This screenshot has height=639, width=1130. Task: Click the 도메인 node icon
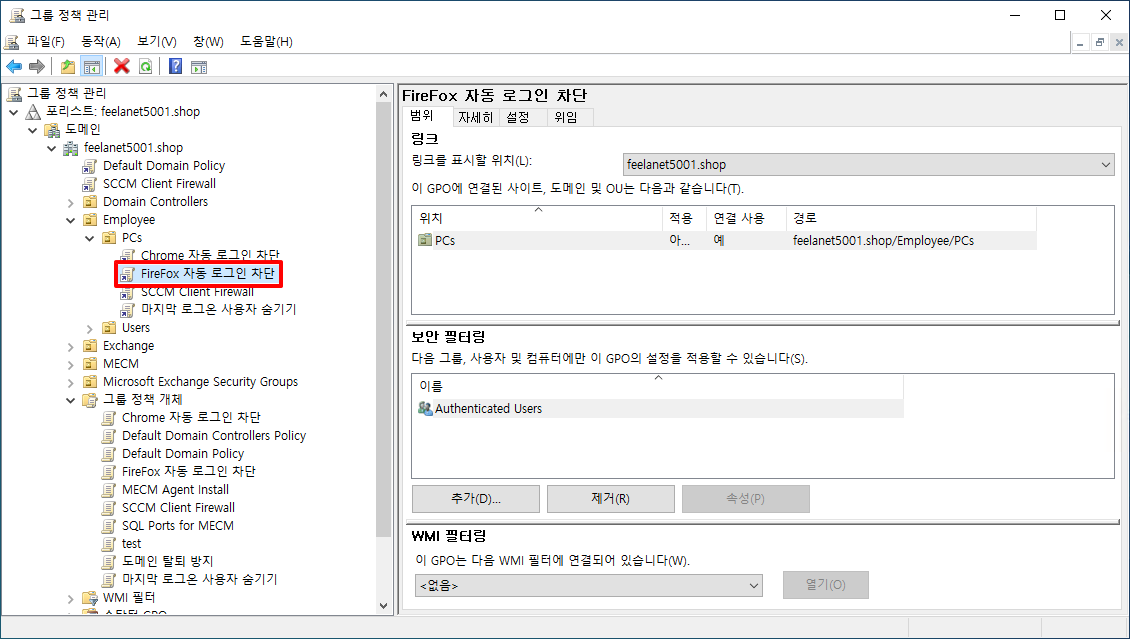pyautogui.click(x=52, y=130)
